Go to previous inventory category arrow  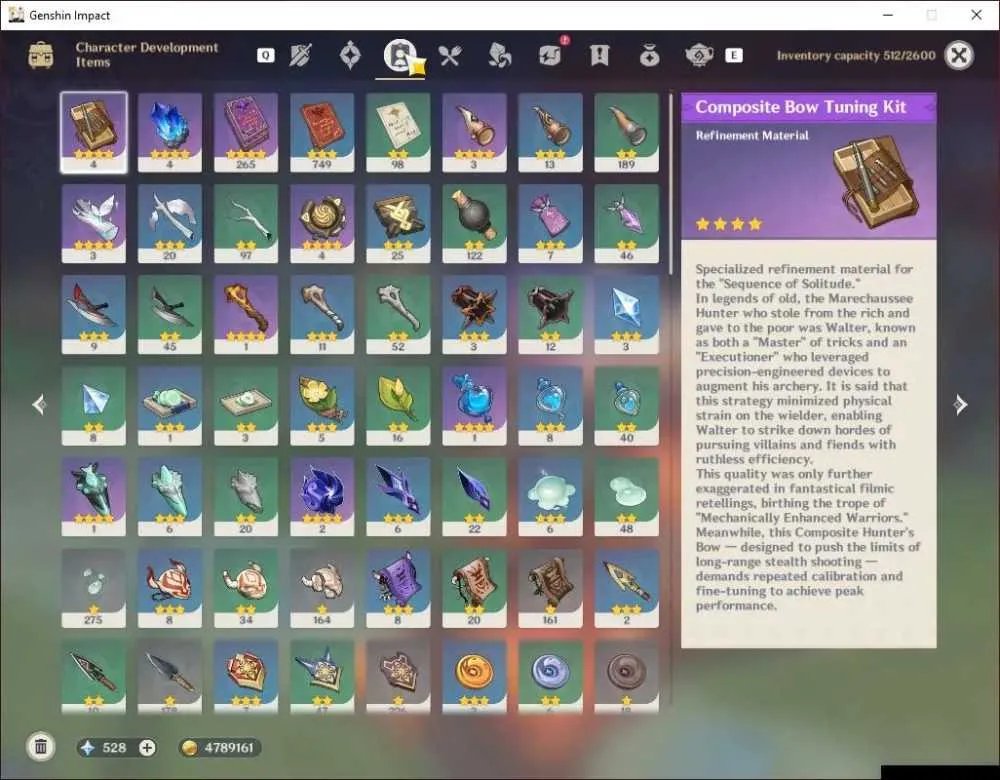39,404
